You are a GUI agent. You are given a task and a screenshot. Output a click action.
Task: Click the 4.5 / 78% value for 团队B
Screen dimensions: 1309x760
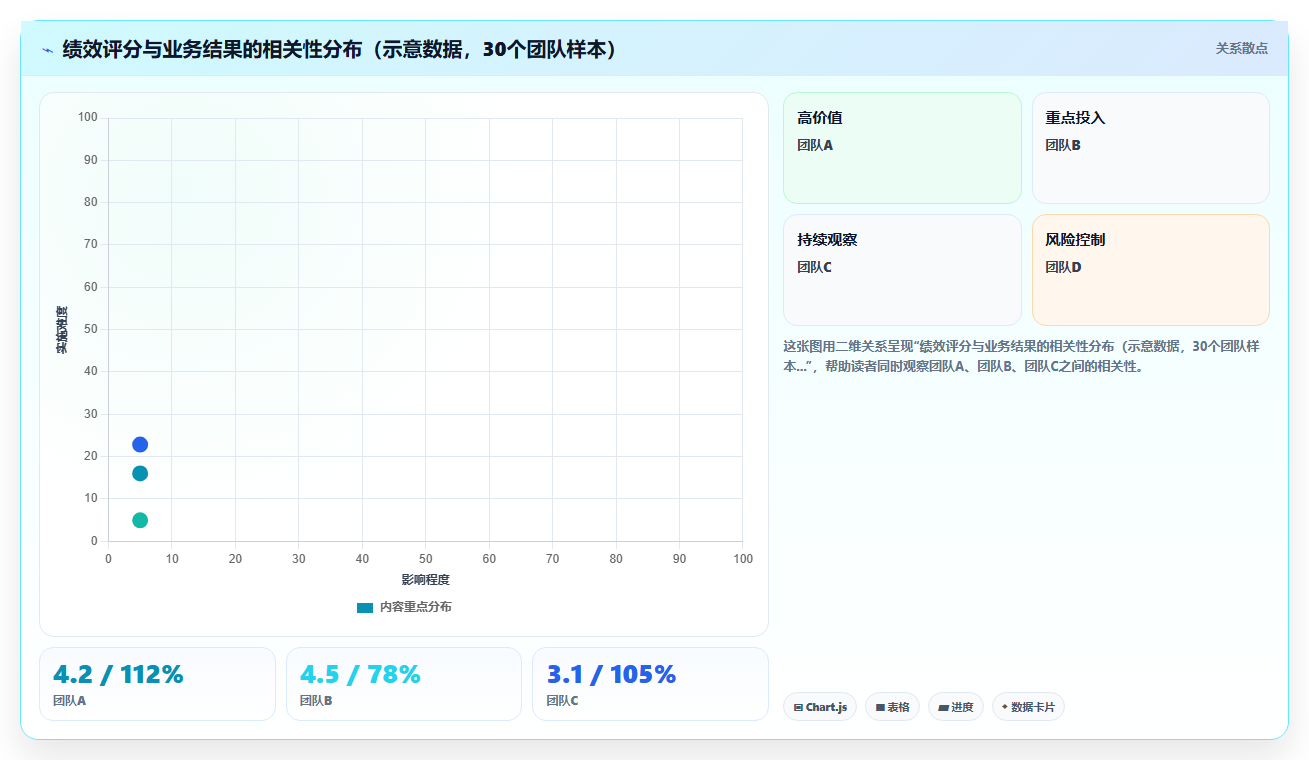(x=360, y=675)
